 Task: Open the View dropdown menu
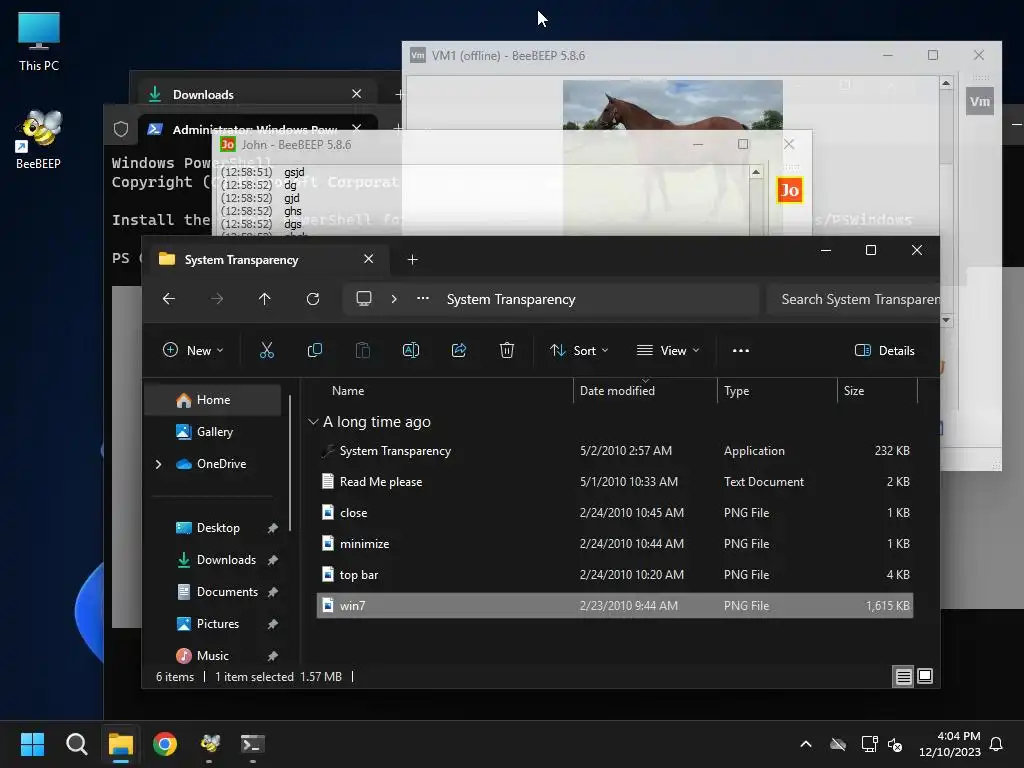coord(668,351)
